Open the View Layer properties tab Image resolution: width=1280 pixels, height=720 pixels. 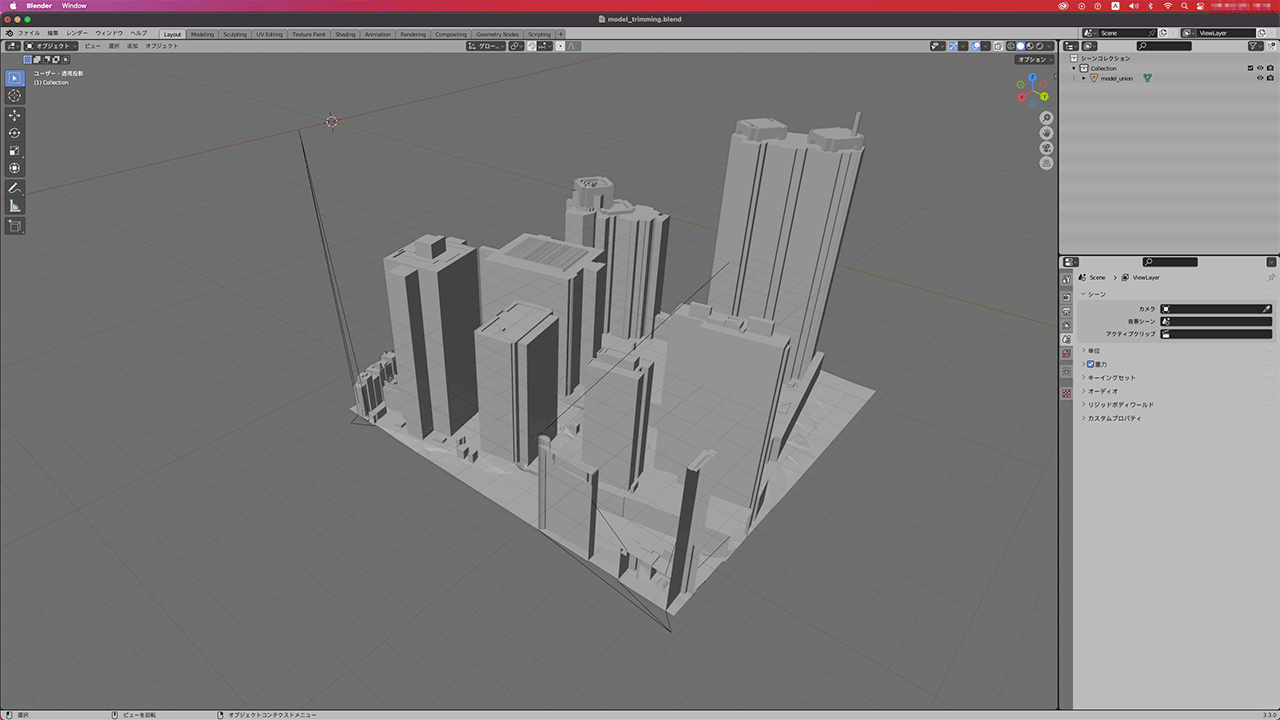point(1066,325)
